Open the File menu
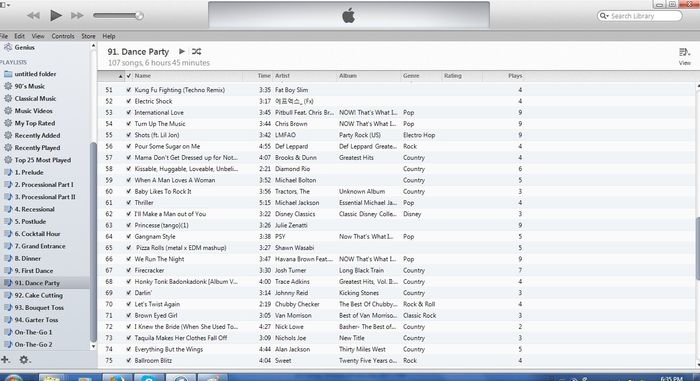 pyautogui.click(x=4, y=36)
